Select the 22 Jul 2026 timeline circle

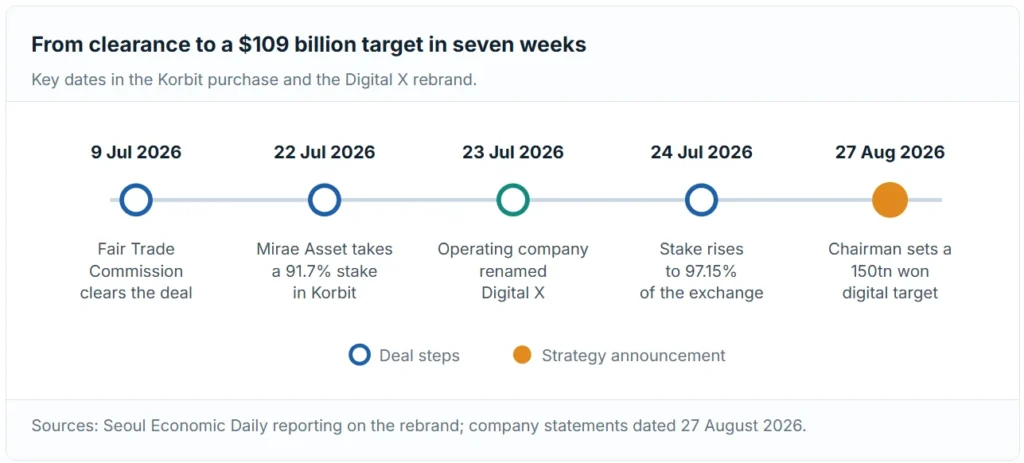[x=325, y=200]
